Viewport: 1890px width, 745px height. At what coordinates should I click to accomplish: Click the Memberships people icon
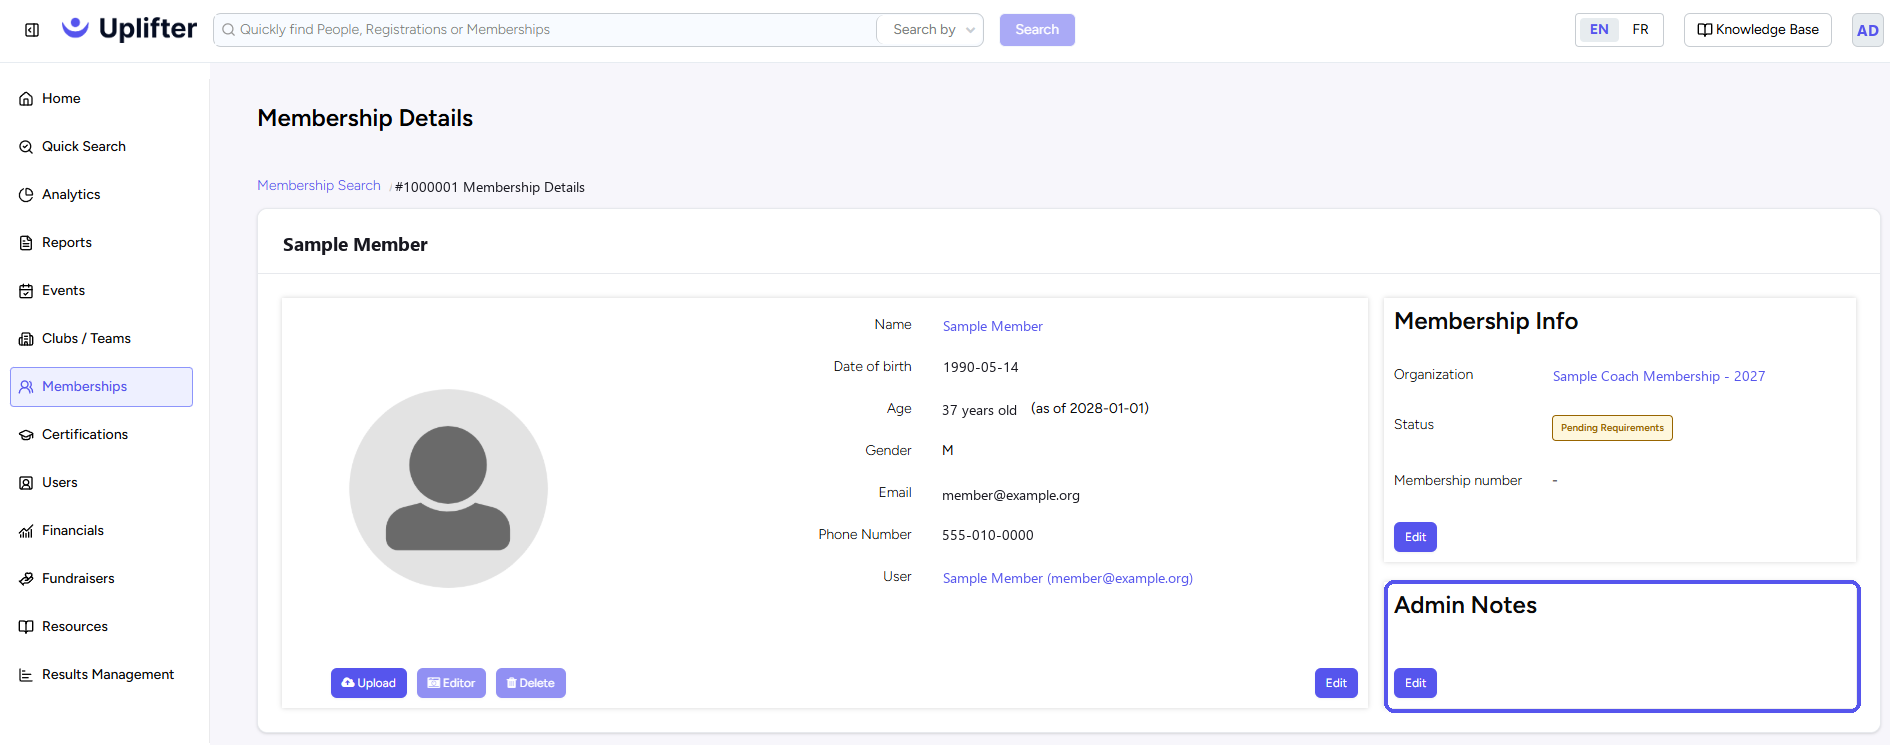tap(26, 387)
